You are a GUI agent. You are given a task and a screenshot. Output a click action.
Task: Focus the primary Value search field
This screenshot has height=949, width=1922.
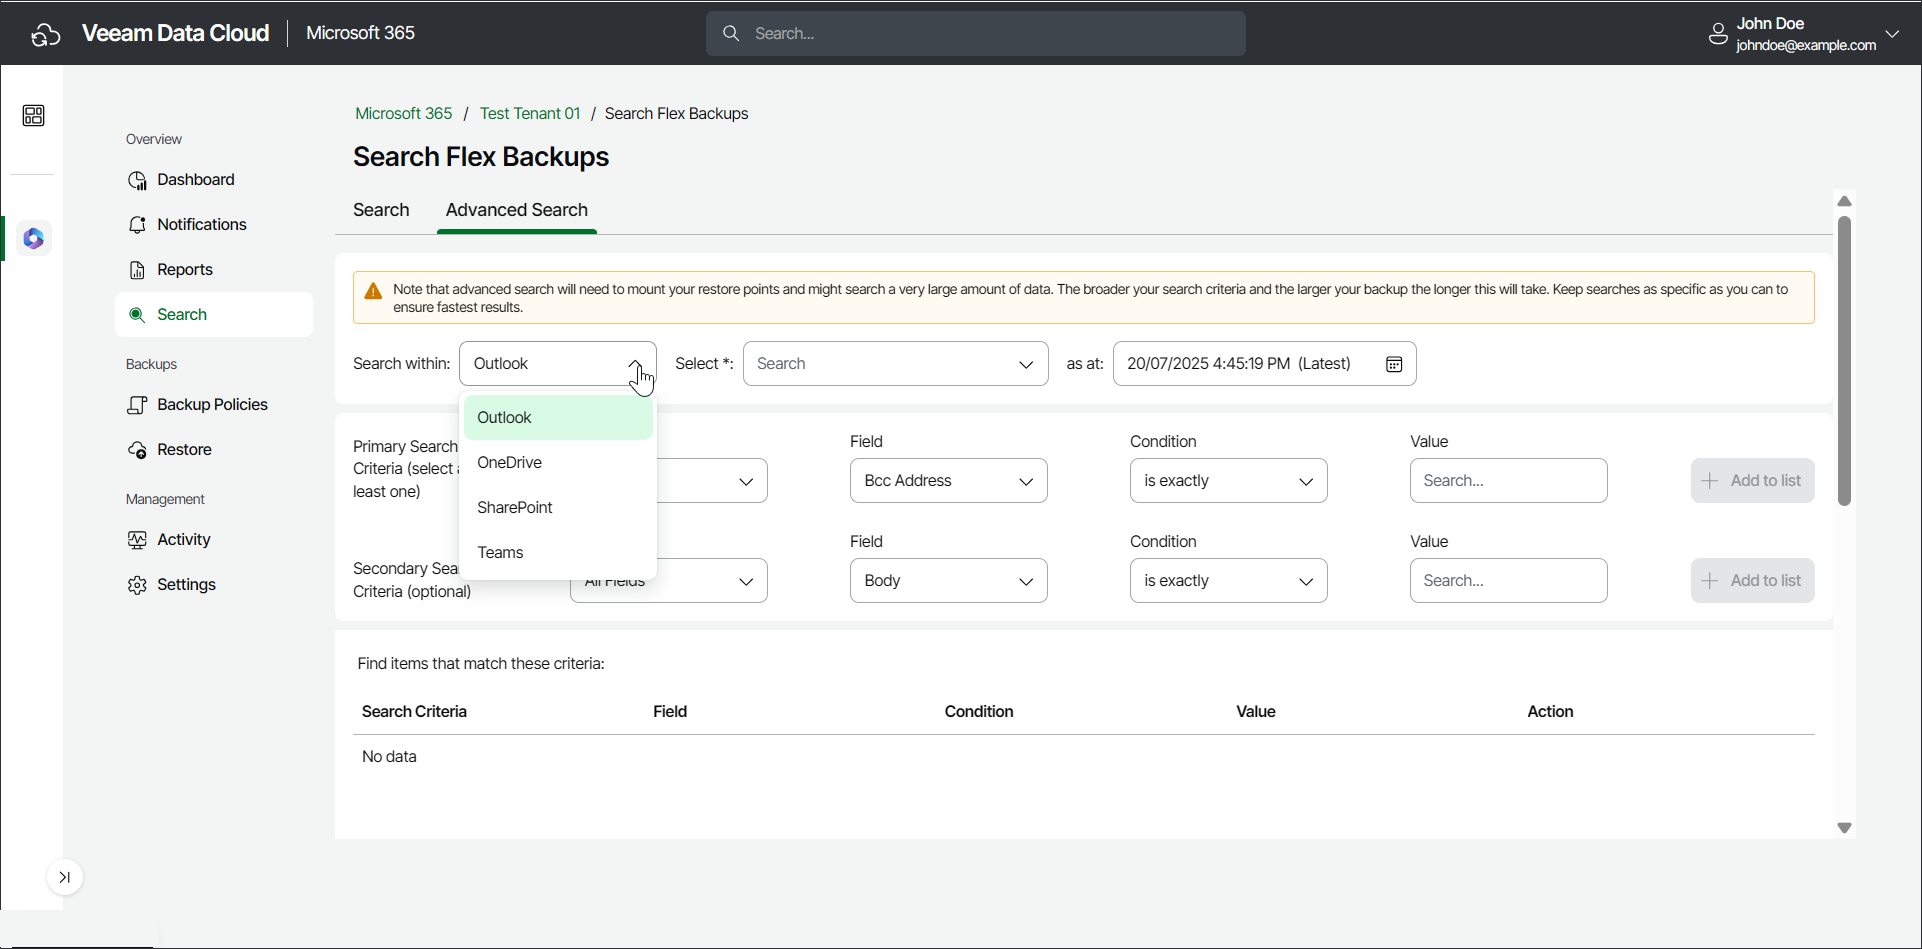pos(1509,481)
